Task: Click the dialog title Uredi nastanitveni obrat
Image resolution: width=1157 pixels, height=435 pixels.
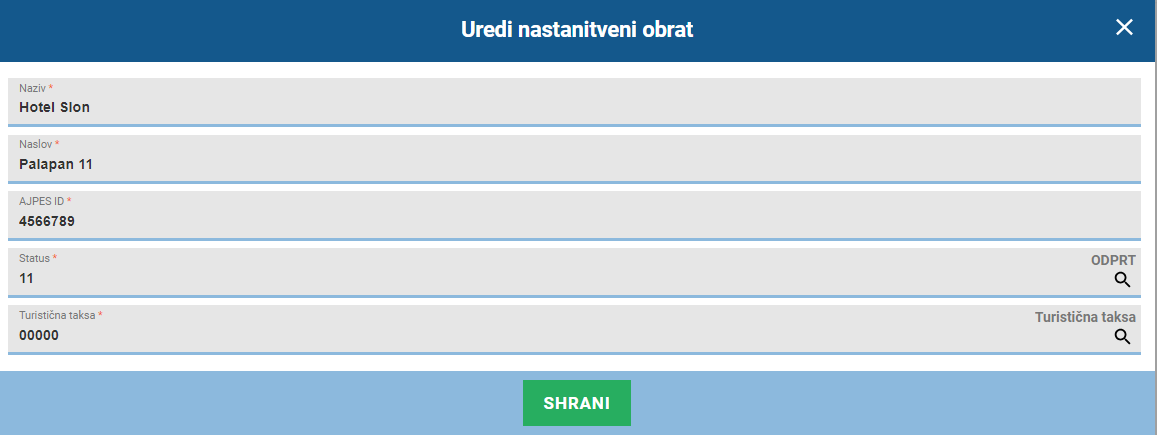Action: (x=577, y=29)
